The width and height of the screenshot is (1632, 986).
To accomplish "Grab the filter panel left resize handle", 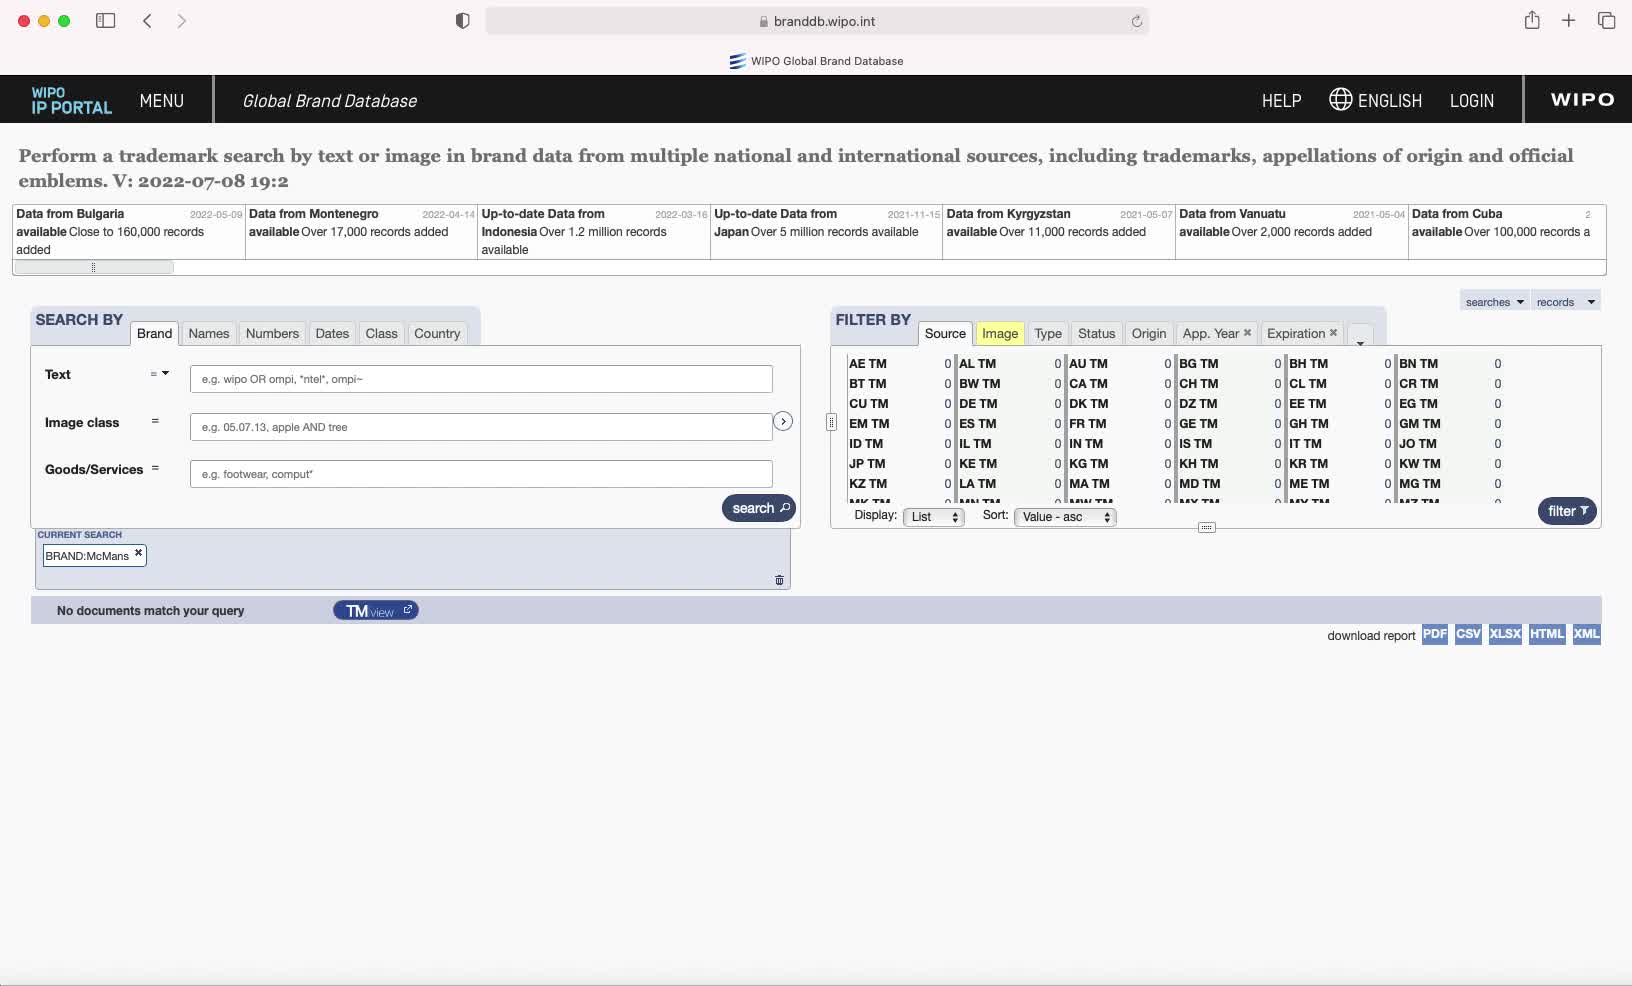I will point(831,422).
